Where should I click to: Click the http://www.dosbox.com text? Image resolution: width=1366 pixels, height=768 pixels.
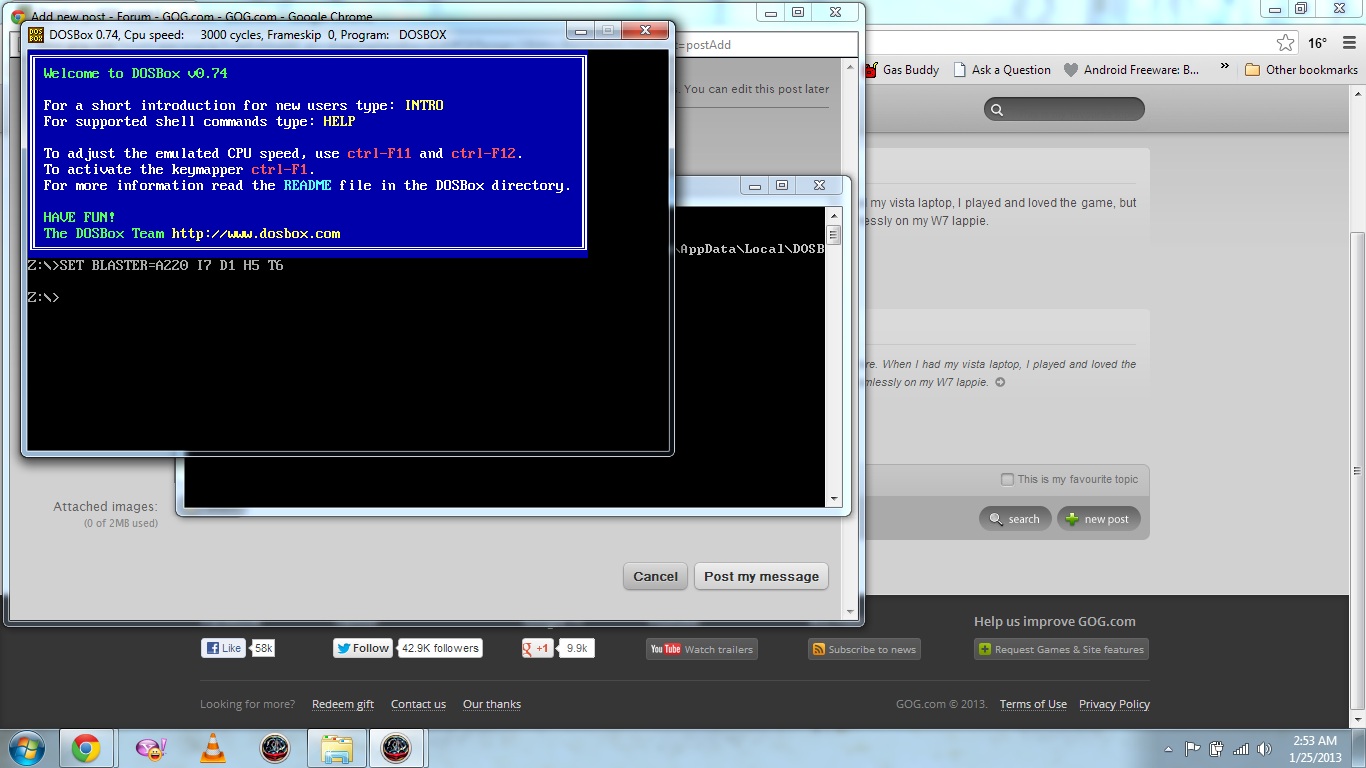point(256,234)
